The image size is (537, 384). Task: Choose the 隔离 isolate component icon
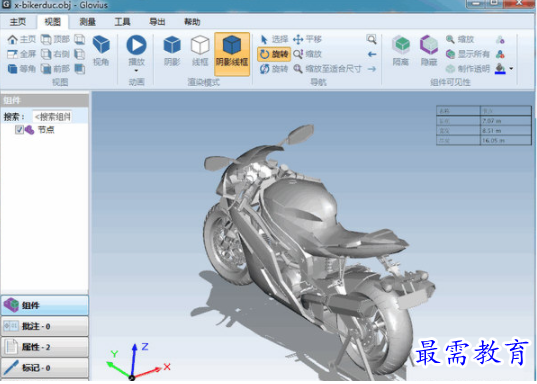401,51
